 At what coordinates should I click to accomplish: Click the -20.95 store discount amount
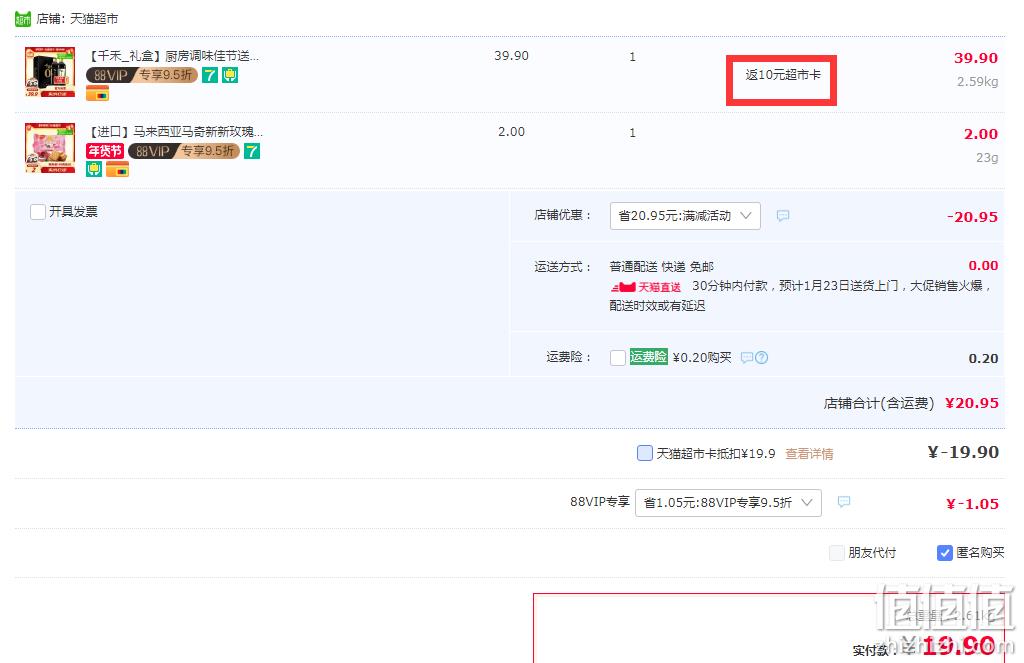(x=972, y=217)
